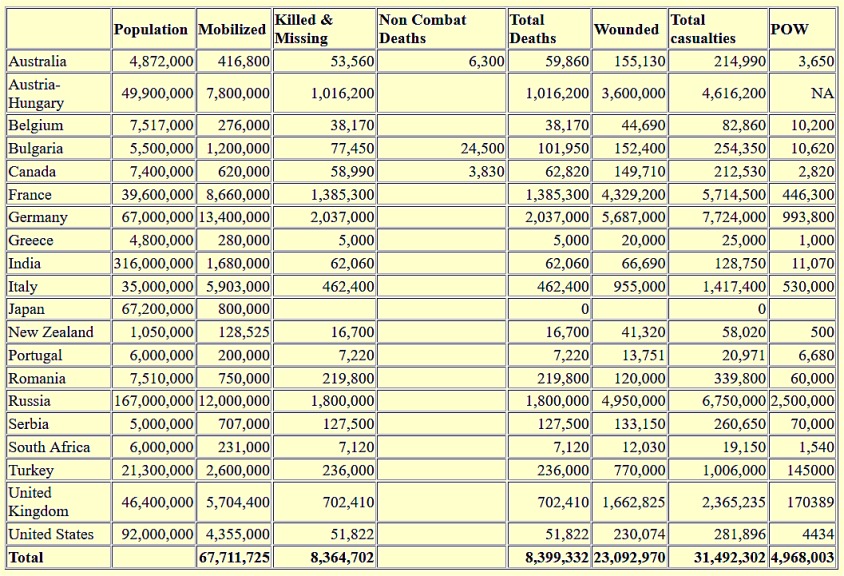Click France's wounded figure 4,329,200
The height and width of the screenshot is (576, 844).
click(629, 194)
